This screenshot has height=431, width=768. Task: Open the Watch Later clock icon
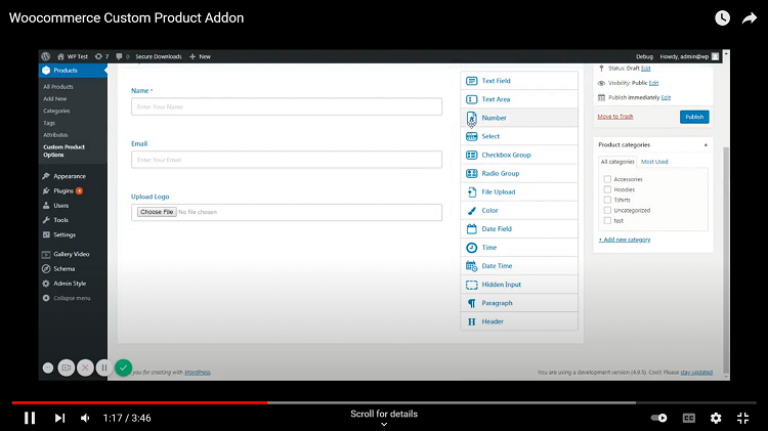click(722, 18)
